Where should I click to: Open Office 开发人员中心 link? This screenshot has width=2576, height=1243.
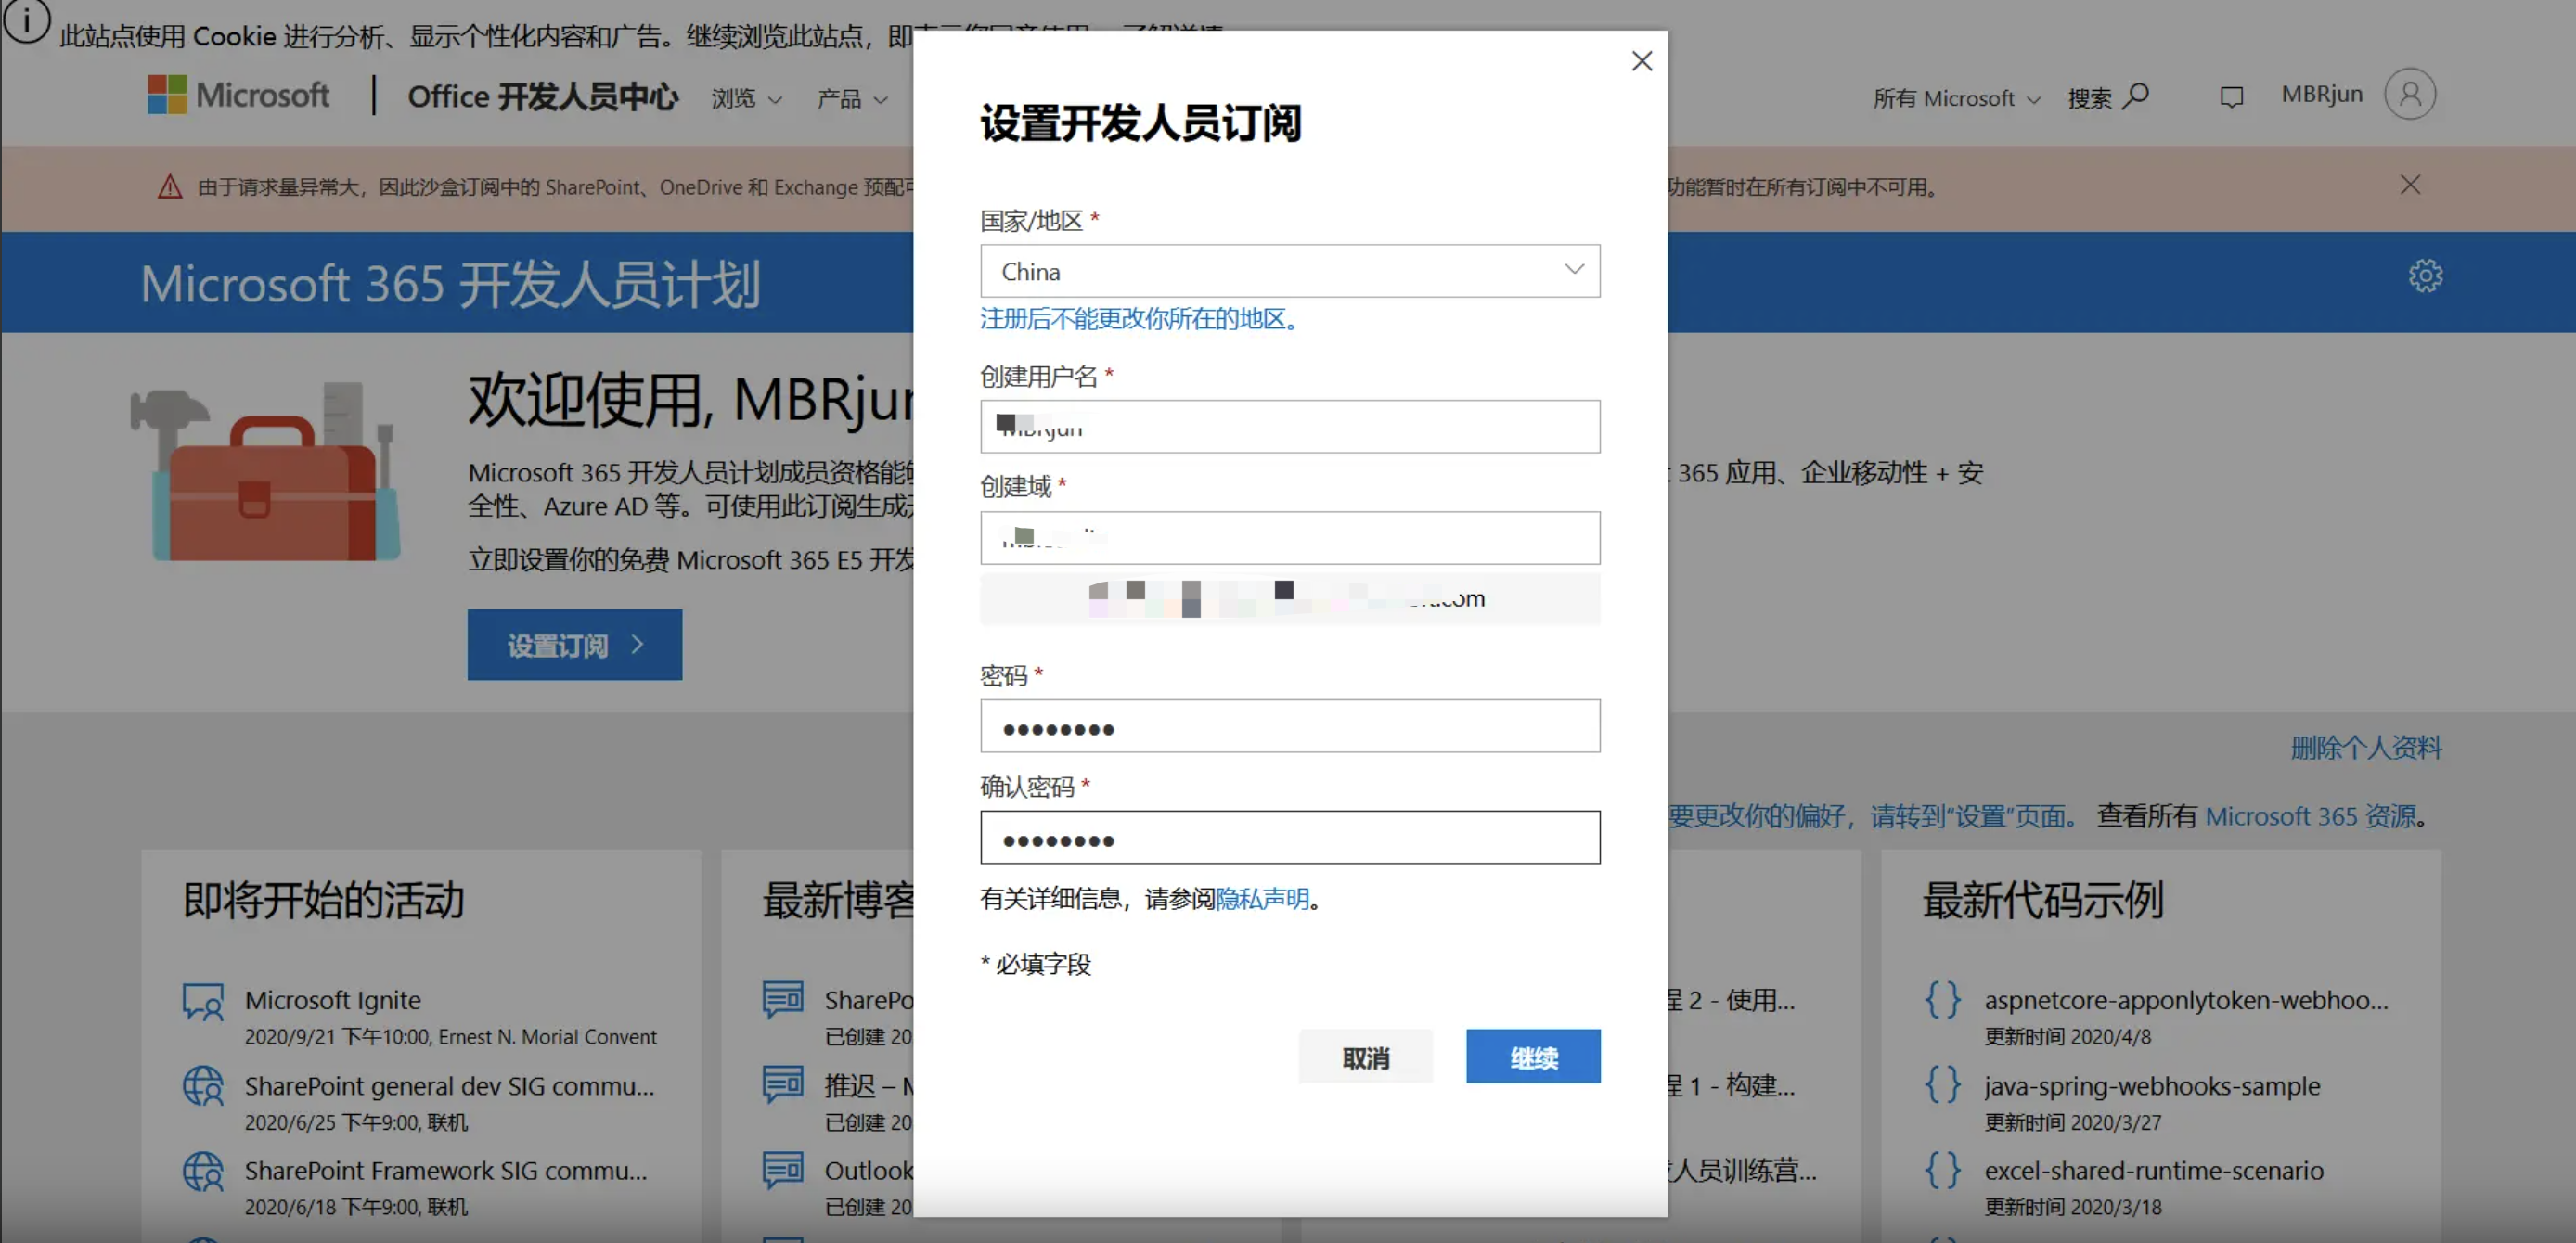tap(542, 96)
